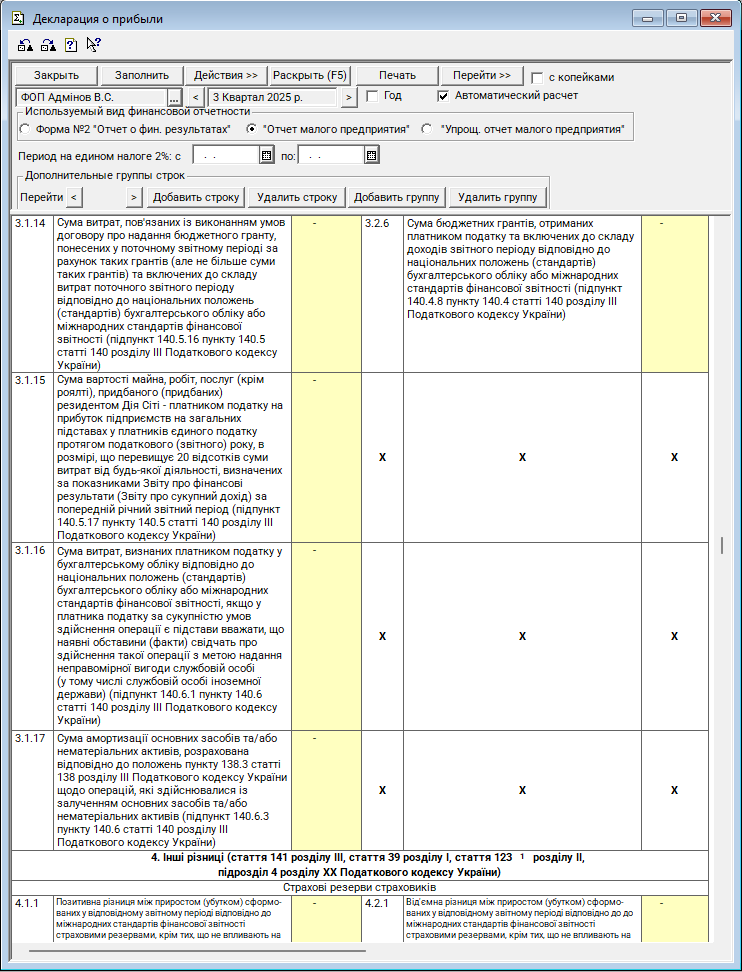
Task: Open the 'Действия >>' menu
Action: coord(225,76)
